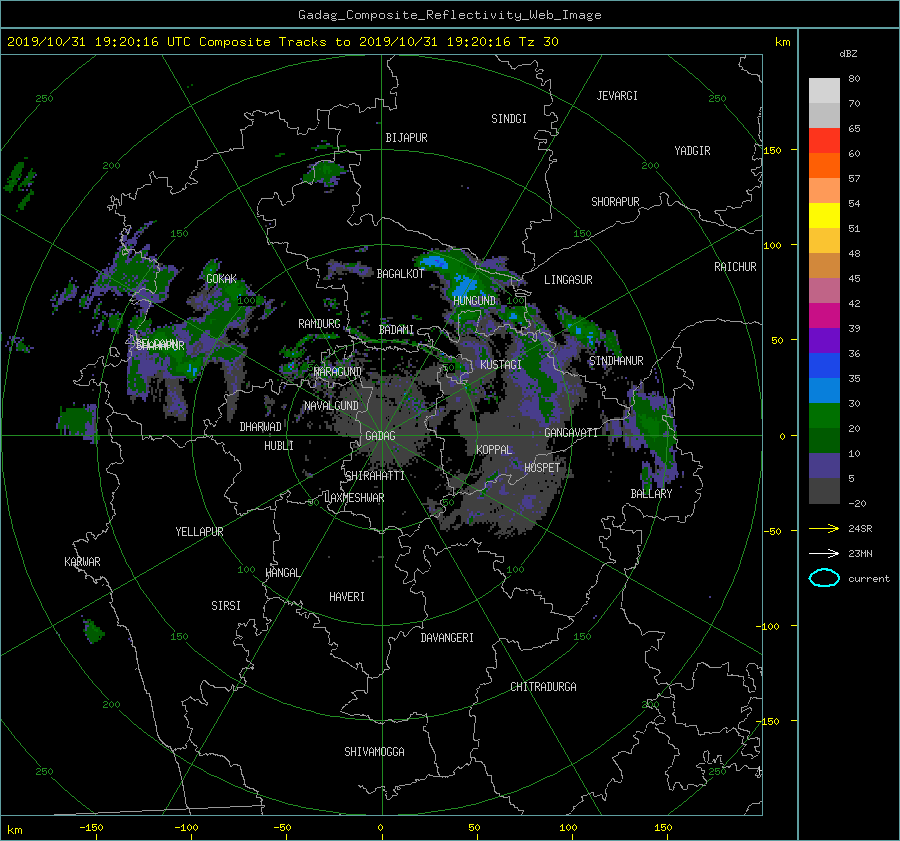Click the HUNGUND city label

pyautogui.click(x=474, y=301)
